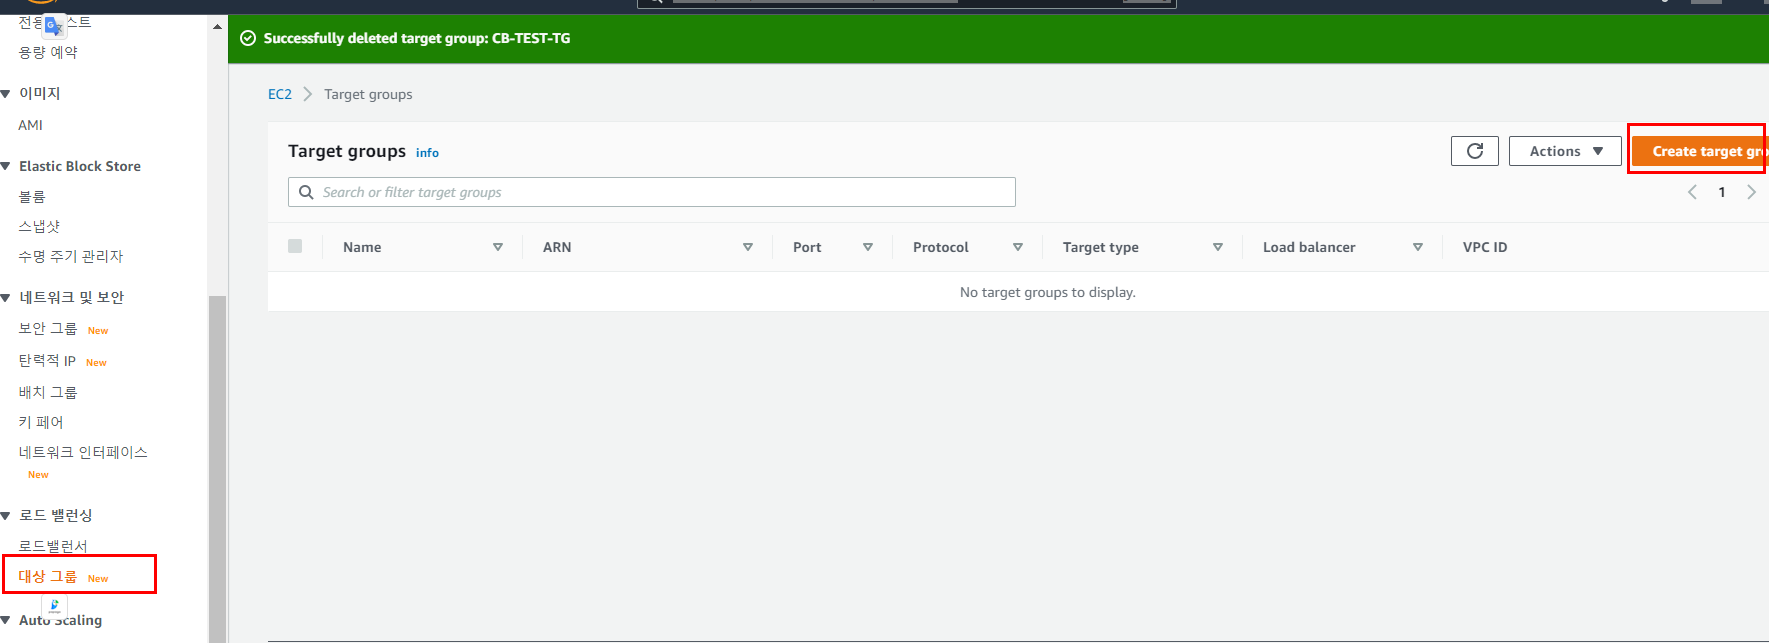Open 보안 그룹 in the sidebar
This screenshot has width=1769, height=643.
48,328
